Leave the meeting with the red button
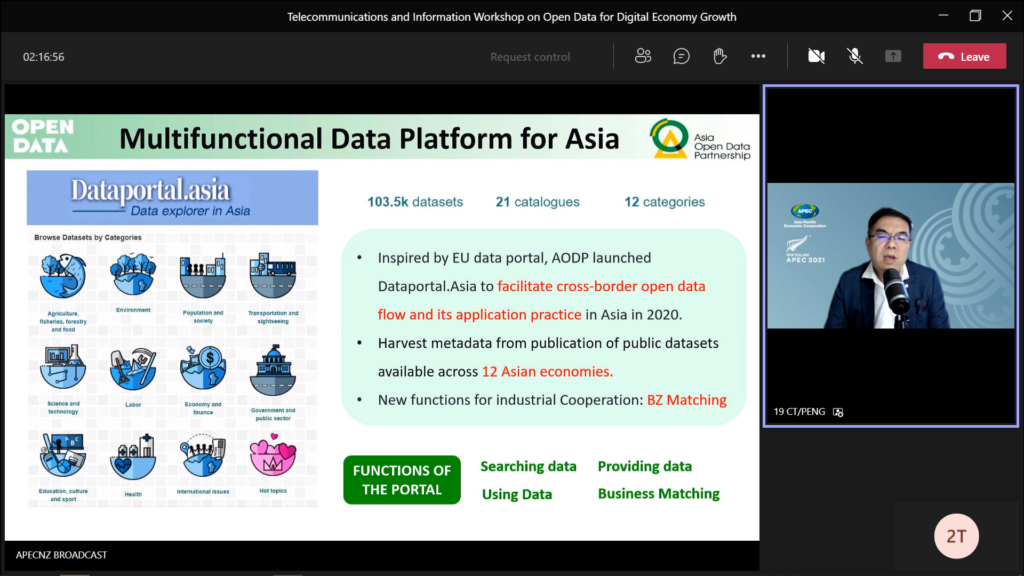 (x=965, y=57)
